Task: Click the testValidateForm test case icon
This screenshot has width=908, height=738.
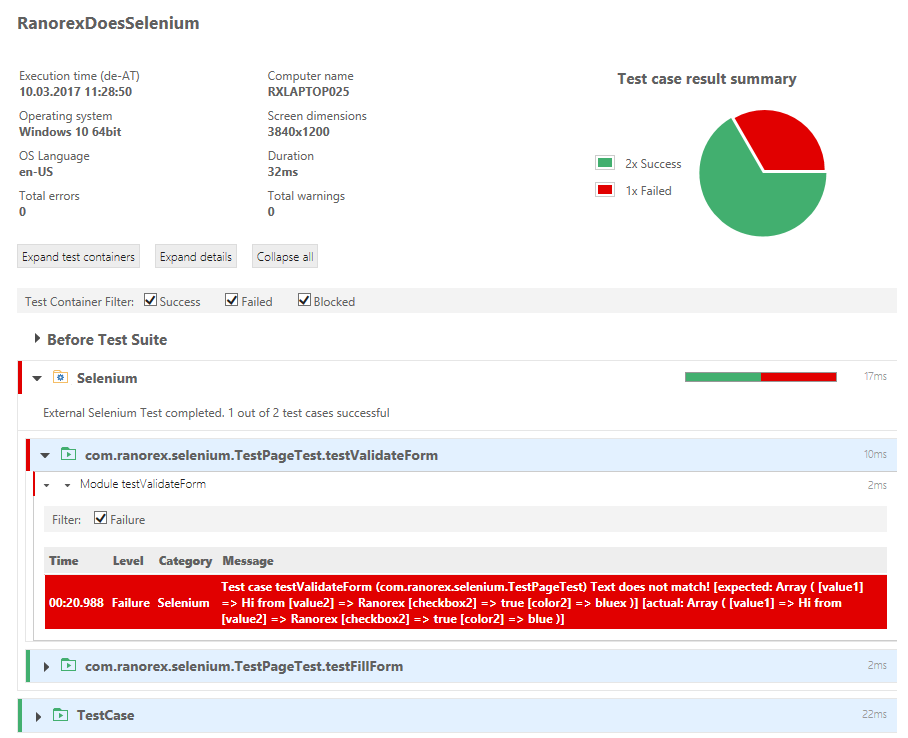Action: (x=68, y=454)
